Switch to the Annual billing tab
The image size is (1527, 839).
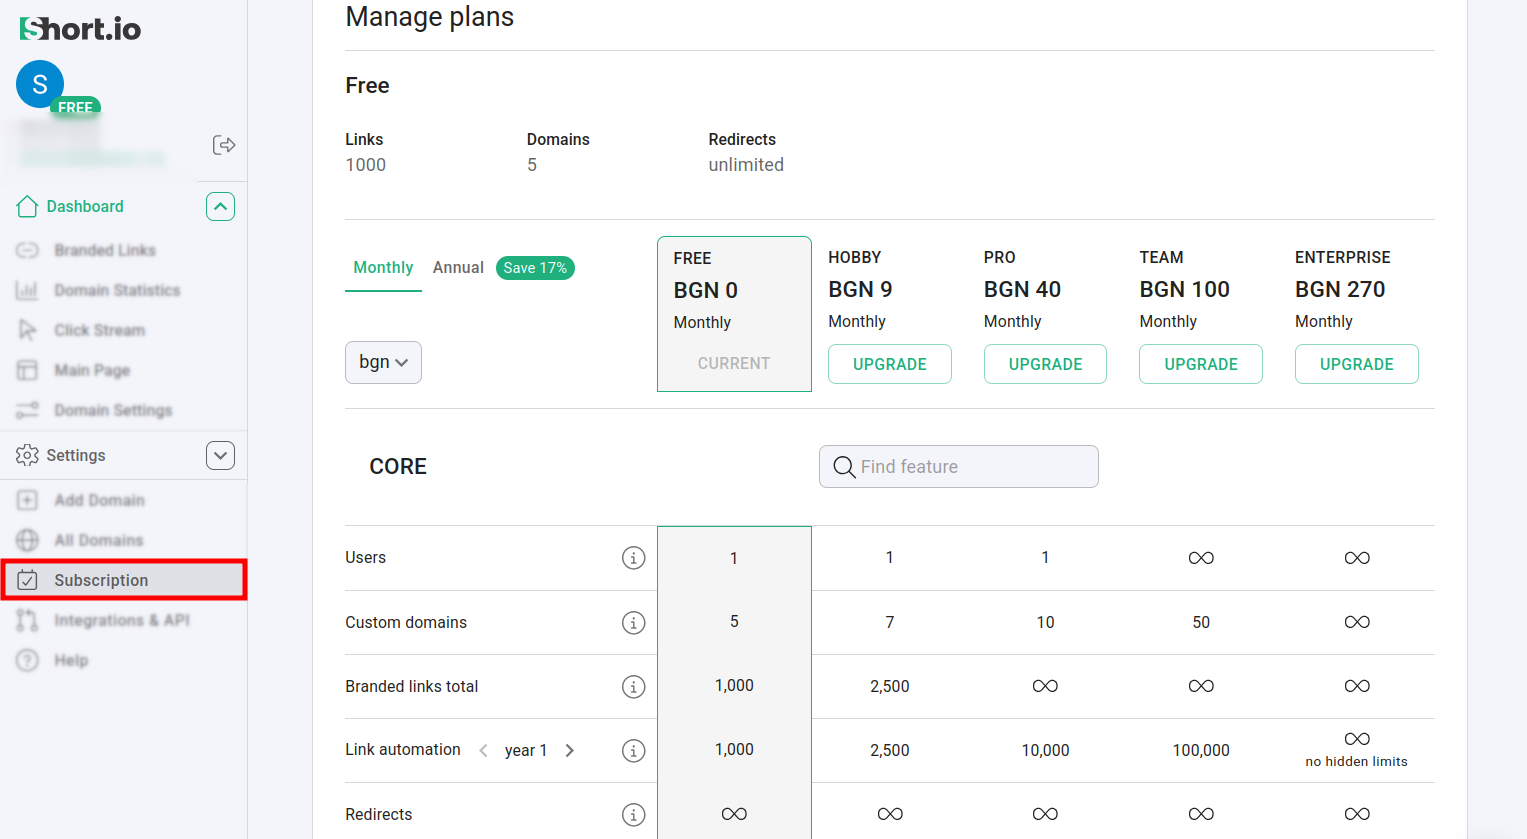pyautogui.click(x=458, y=267)
